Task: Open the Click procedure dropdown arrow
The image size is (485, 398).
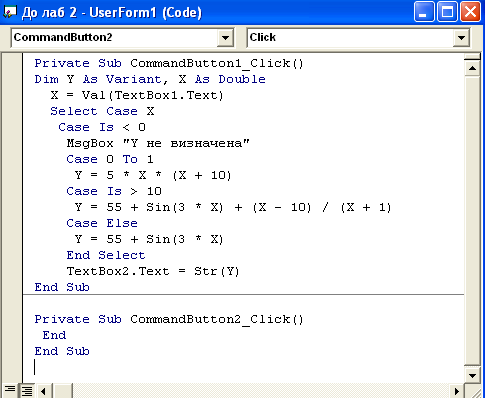Action: click(461, 38)
